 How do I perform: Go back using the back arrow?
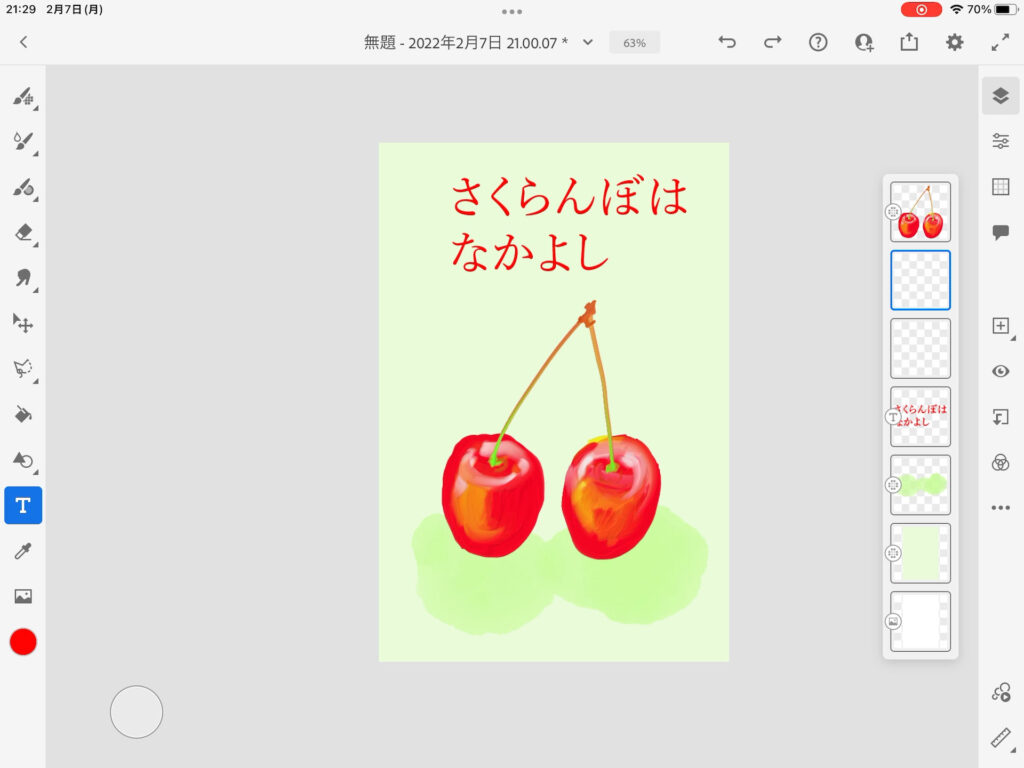point(24,42)
